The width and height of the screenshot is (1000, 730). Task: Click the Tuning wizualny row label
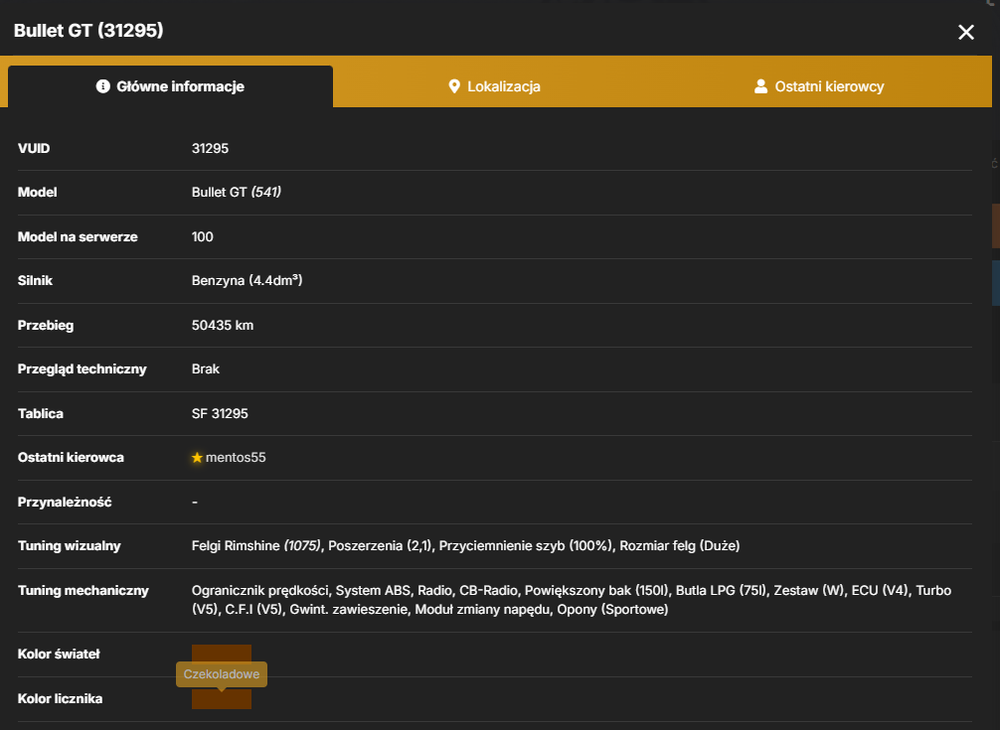pyautogui.click(x=69, y=546)
